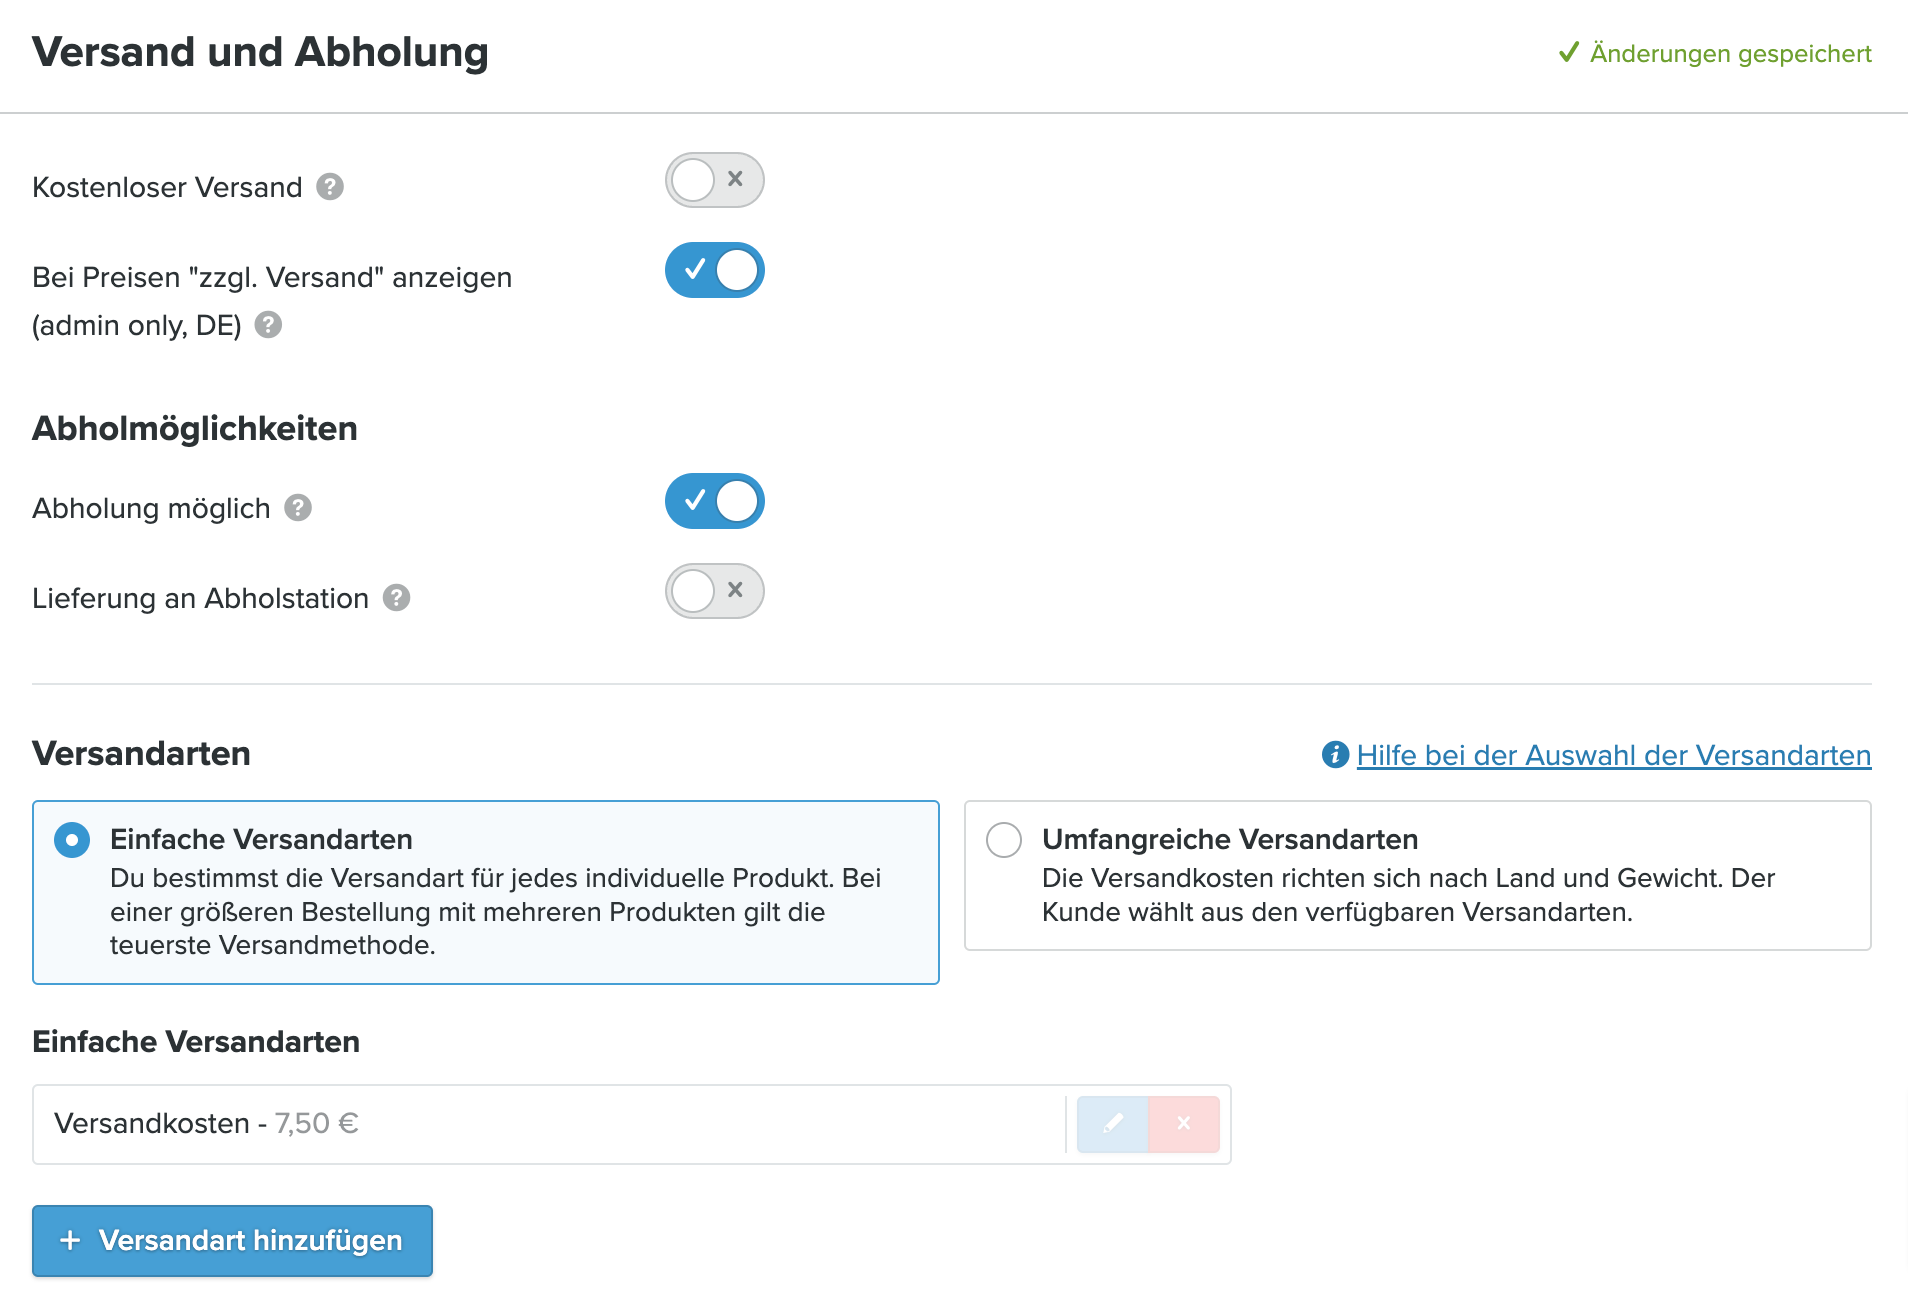Select Umfangreiche Versandarten radio button
This screenshot has width=1908, height=1306.
pos(1004,840)
